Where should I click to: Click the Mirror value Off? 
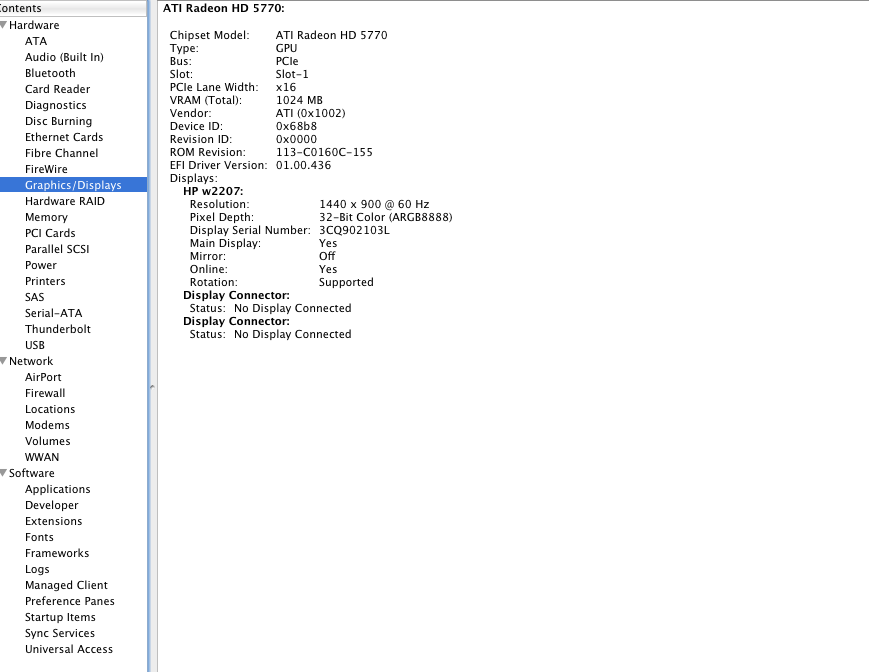tap(327, 256)
